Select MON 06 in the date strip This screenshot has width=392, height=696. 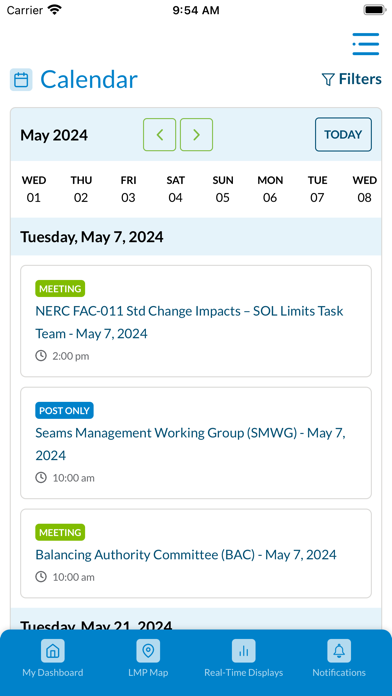[270, 189]
